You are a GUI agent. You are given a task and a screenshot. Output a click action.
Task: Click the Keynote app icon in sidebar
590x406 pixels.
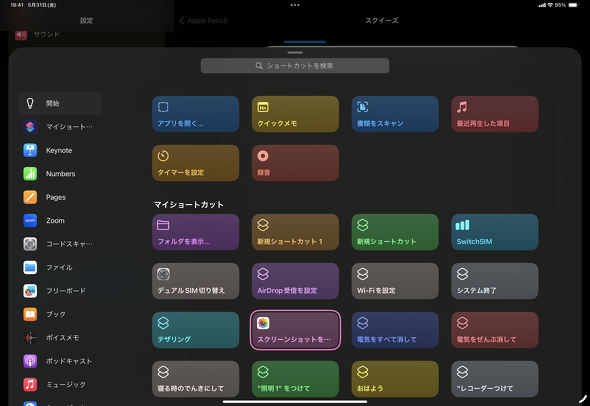click(x=30, y=150)
